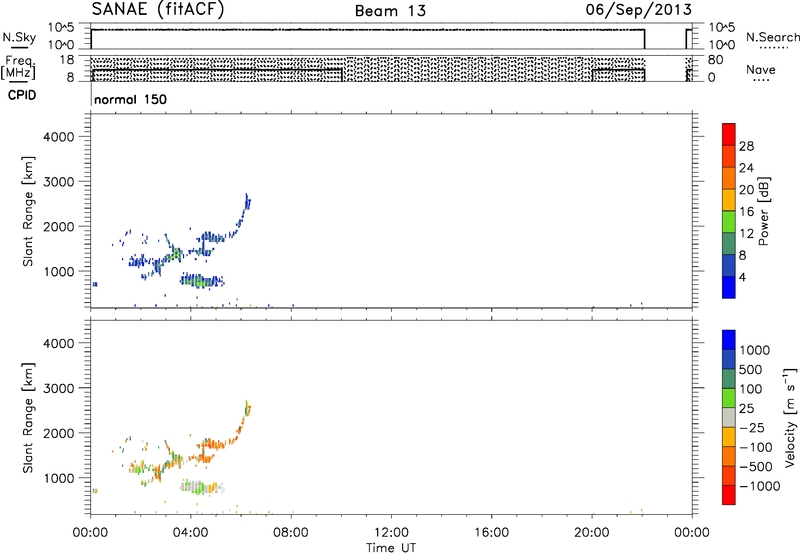Click the orange rising trace near 06:00 in velocity panel
Image resolution: width=800 pixels, height=554 pixels.
click(x=241, y=422)
